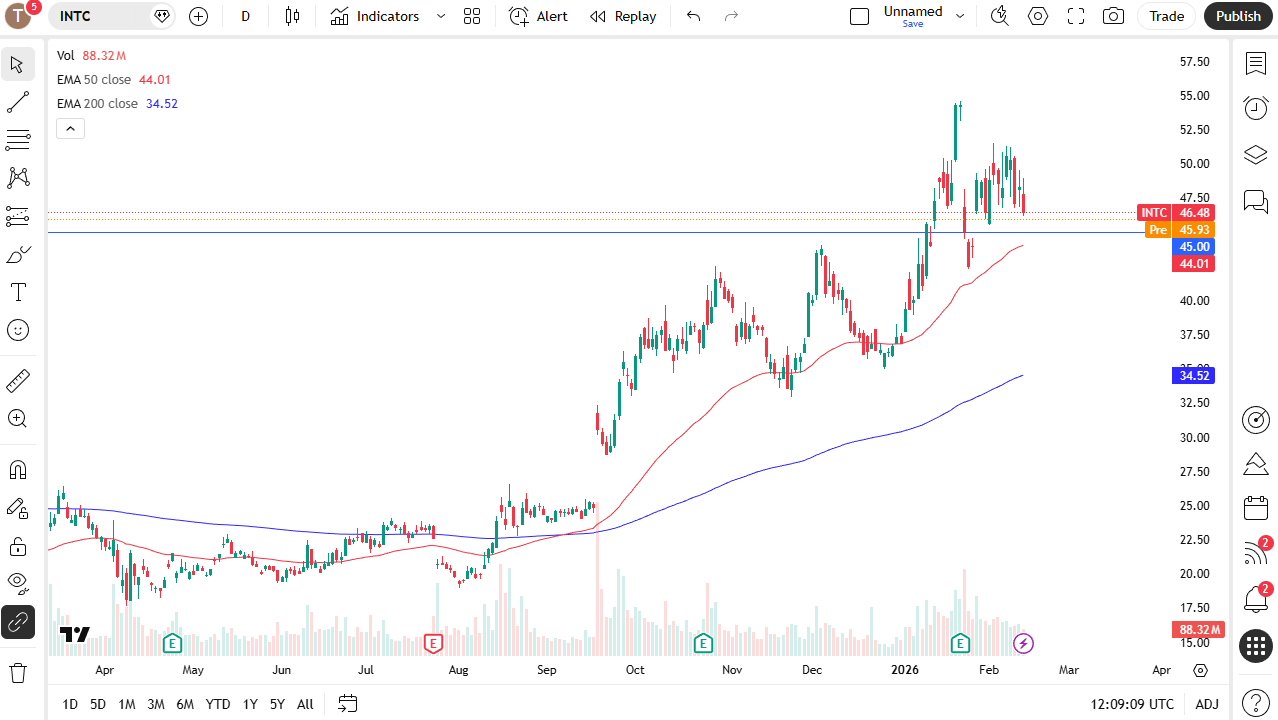Switch range to All
1278x720 pixels.
(x=305, y=704)
